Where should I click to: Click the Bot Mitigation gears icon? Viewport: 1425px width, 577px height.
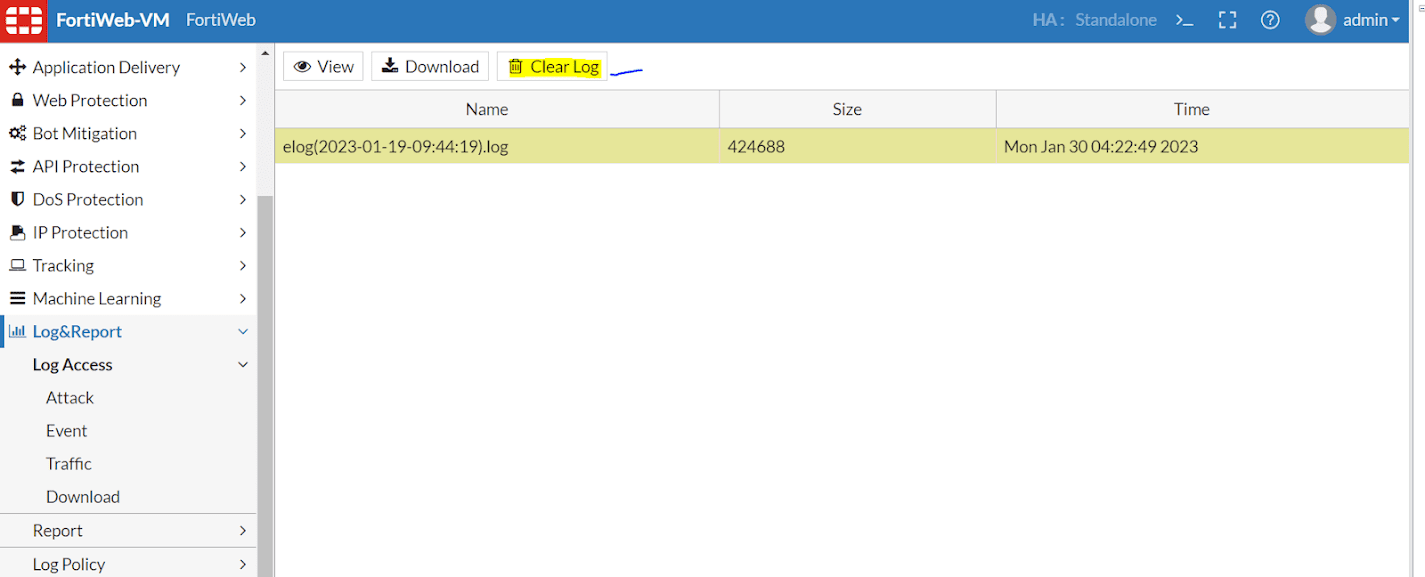coord(16,133)
